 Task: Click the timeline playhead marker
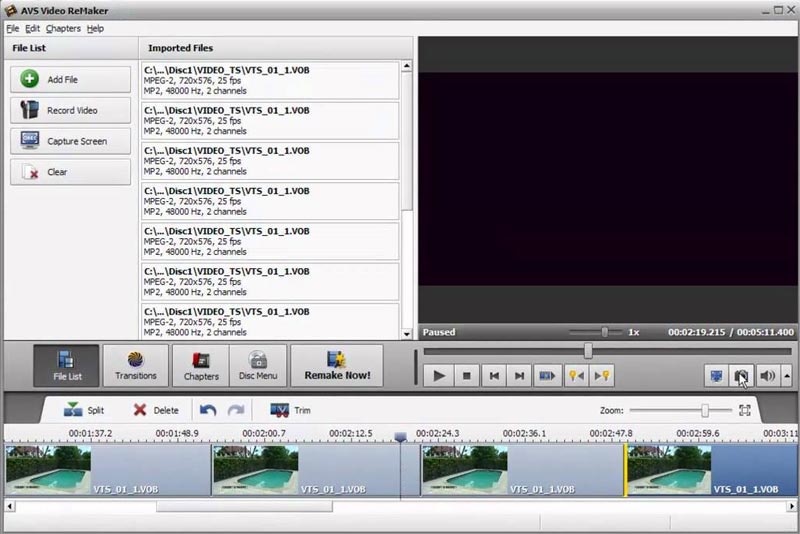(x=401, y=437)
